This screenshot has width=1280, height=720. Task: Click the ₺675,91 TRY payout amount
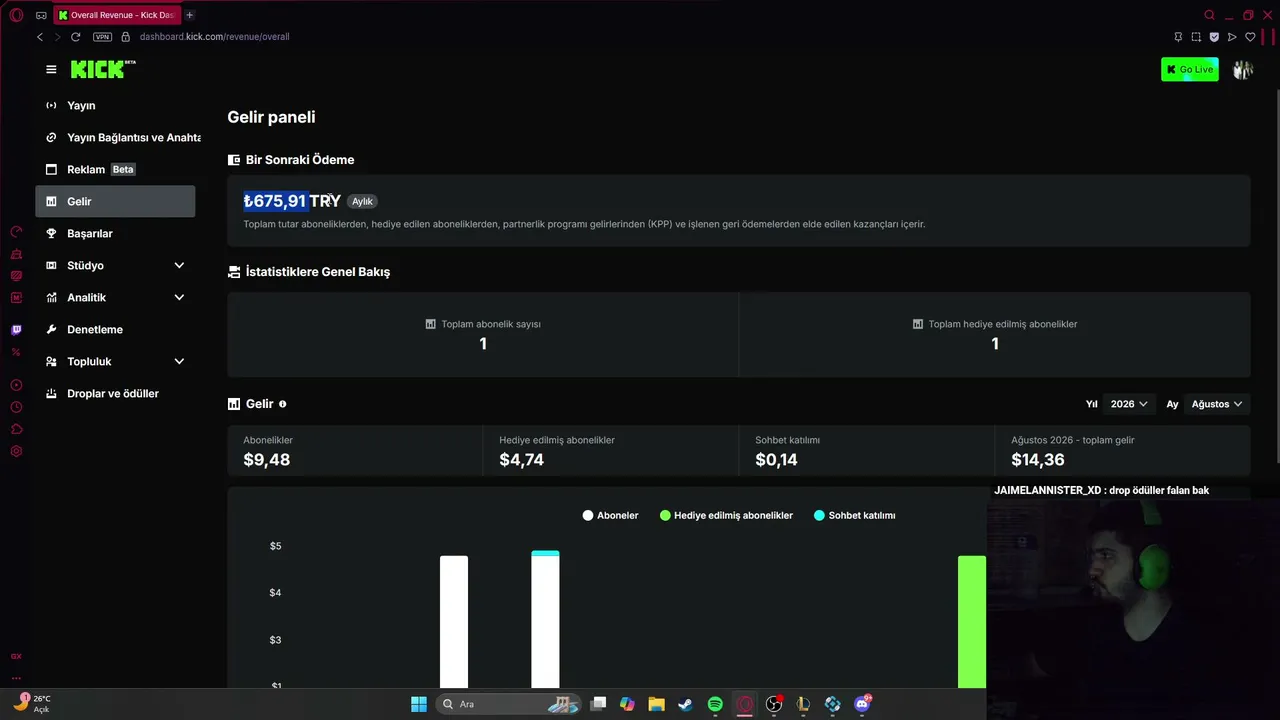tap(292, 201)
